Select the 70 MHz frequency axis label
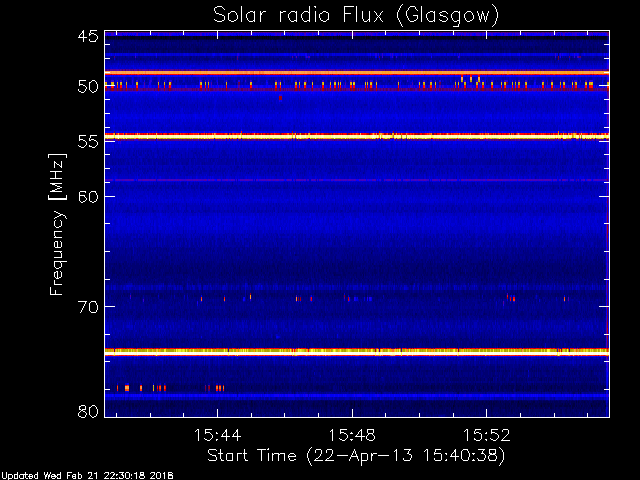 [x=88, y=307]
